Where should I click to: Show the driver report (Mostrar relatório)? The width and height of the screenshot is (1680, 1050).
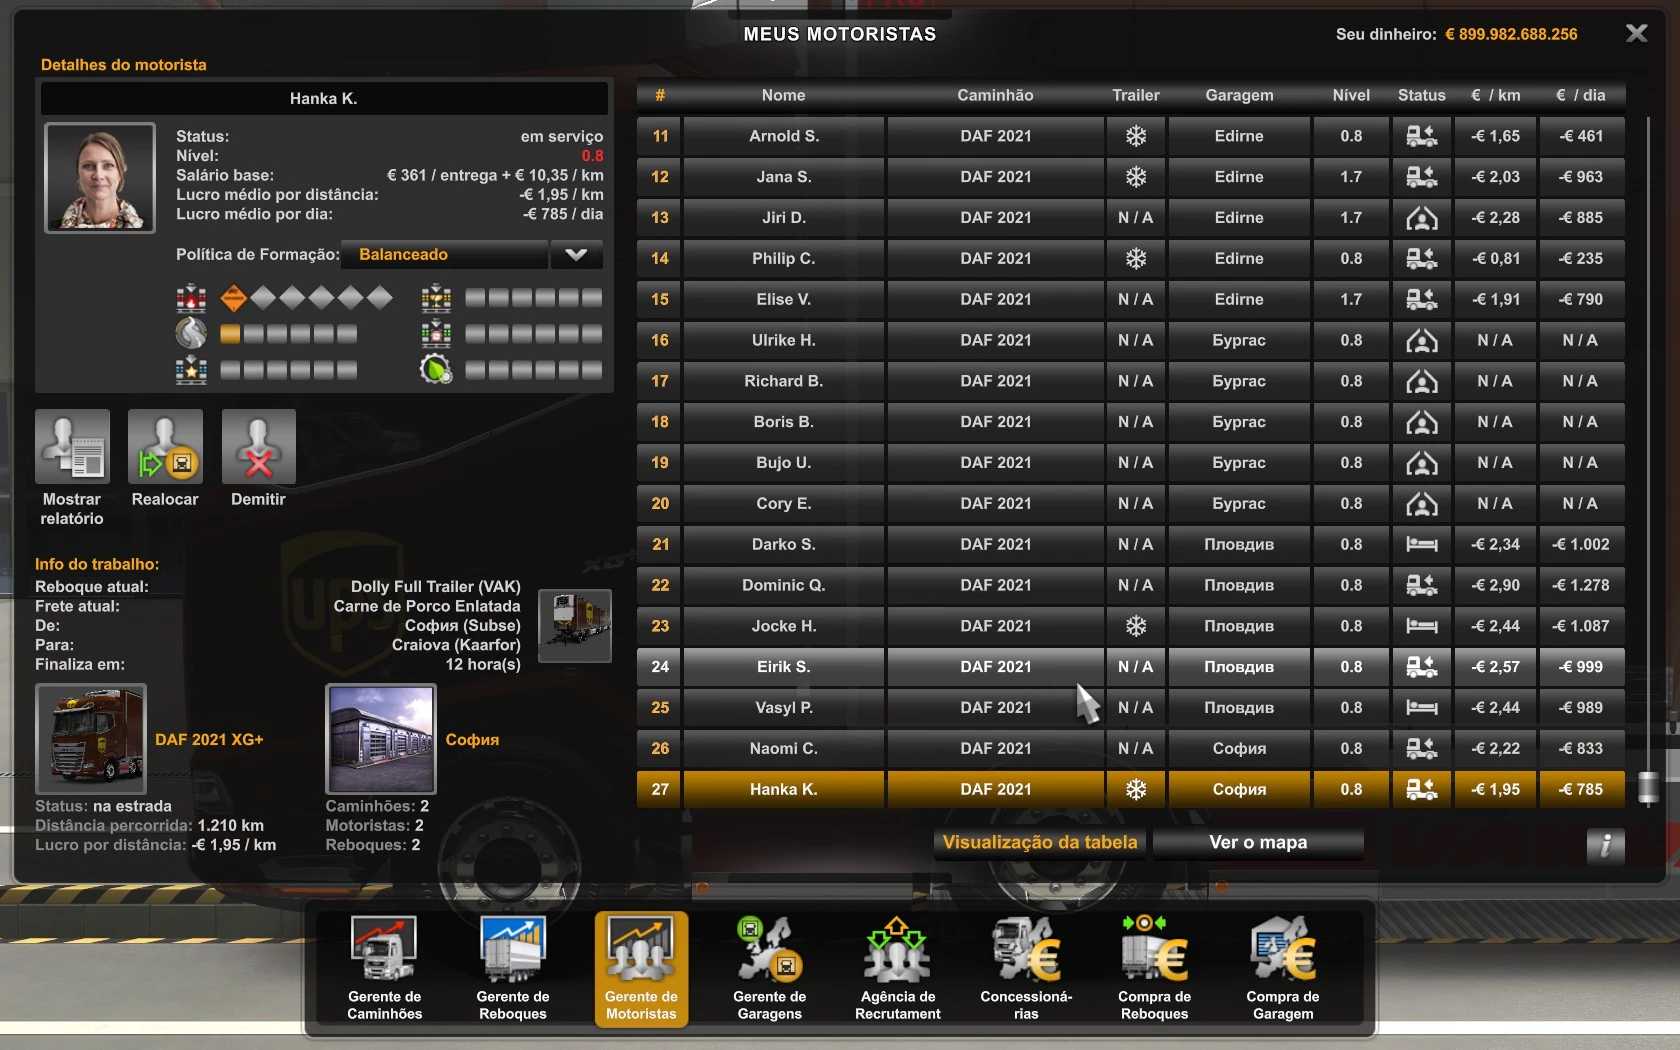(72, 448)
